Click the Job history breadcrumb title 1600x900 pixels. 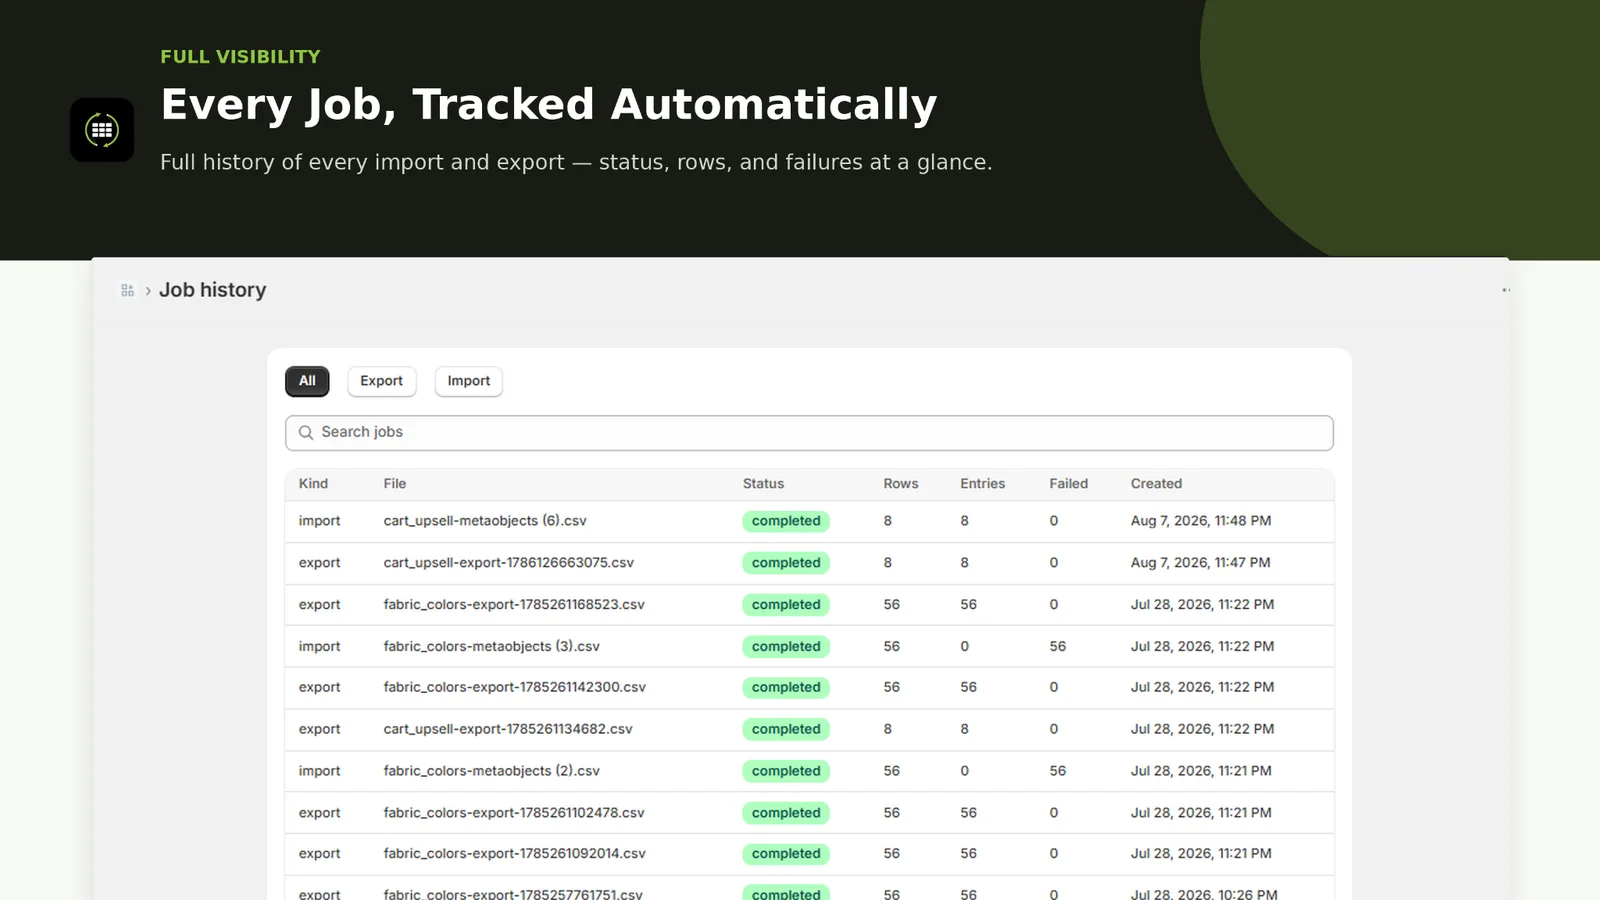coord(212,290)
